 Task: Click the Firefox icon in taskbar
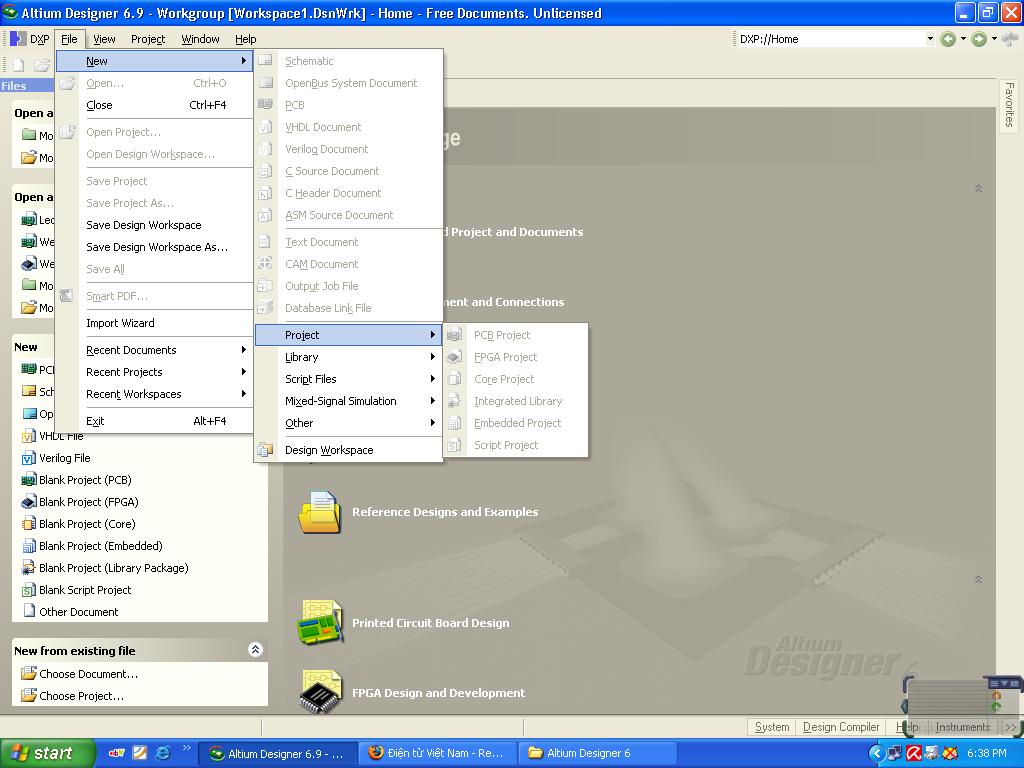tap(376, 753)
